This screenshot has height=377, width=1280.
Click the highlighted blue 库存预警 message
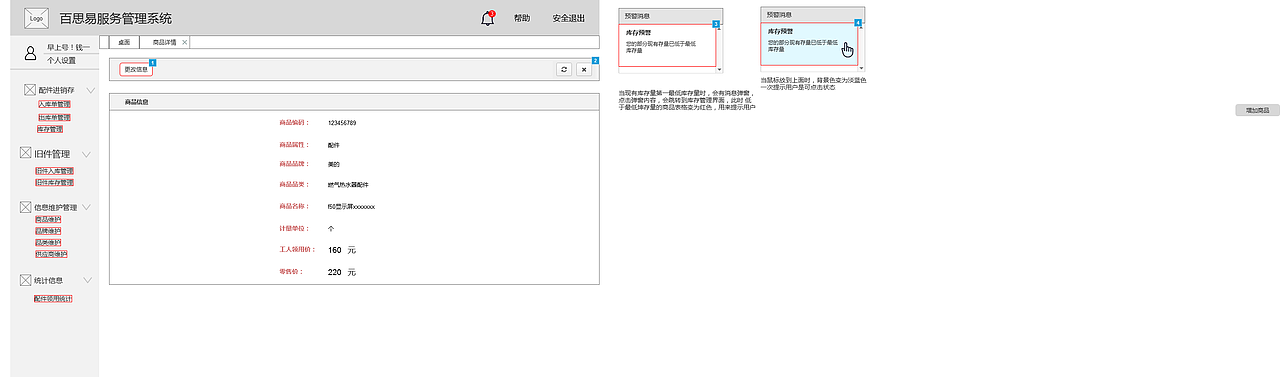point(810,45)
